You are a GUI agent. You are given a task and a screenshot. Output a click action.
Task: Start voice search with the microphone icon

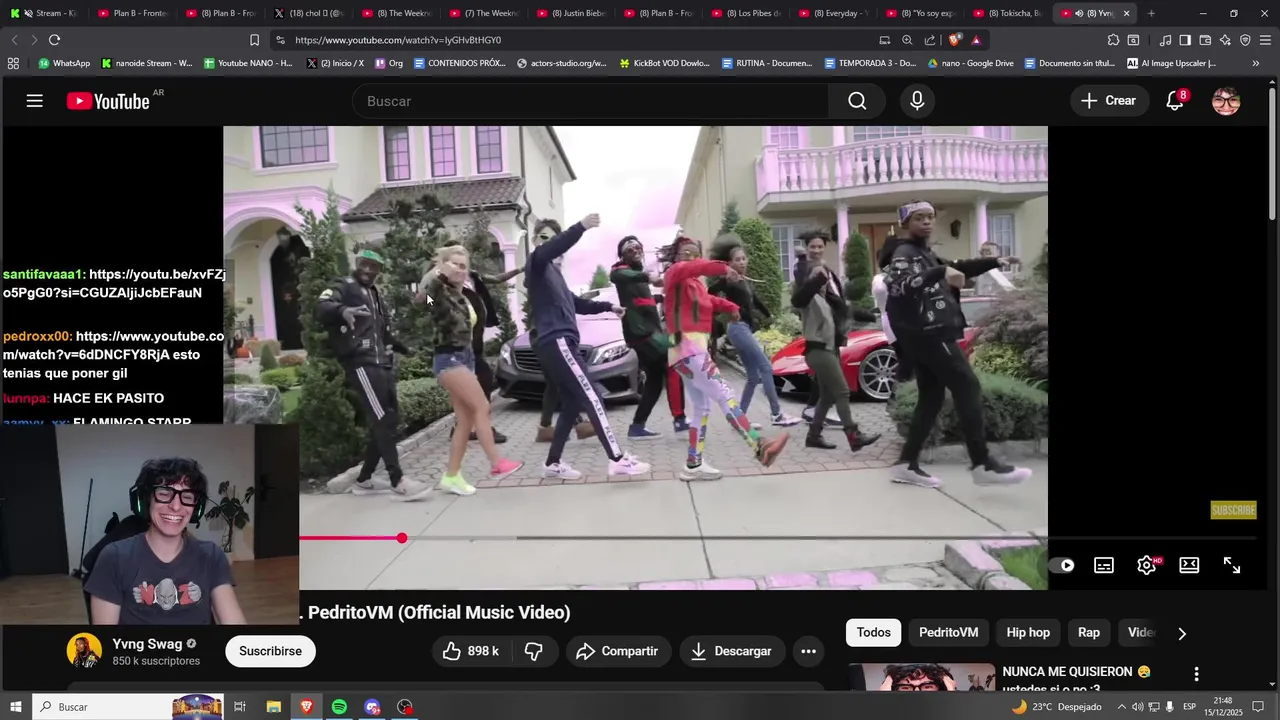pyautogui.click(x=917, y=101)
